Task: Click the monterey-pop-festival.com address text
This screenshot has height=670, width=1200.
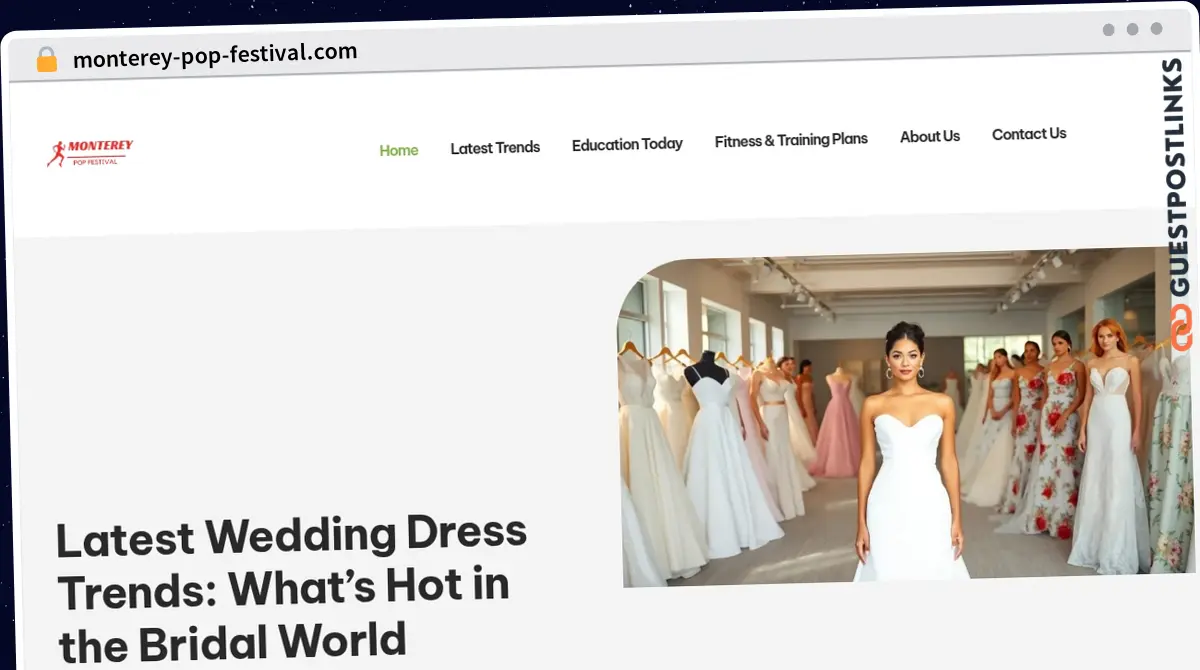Action: coord(215,55)
